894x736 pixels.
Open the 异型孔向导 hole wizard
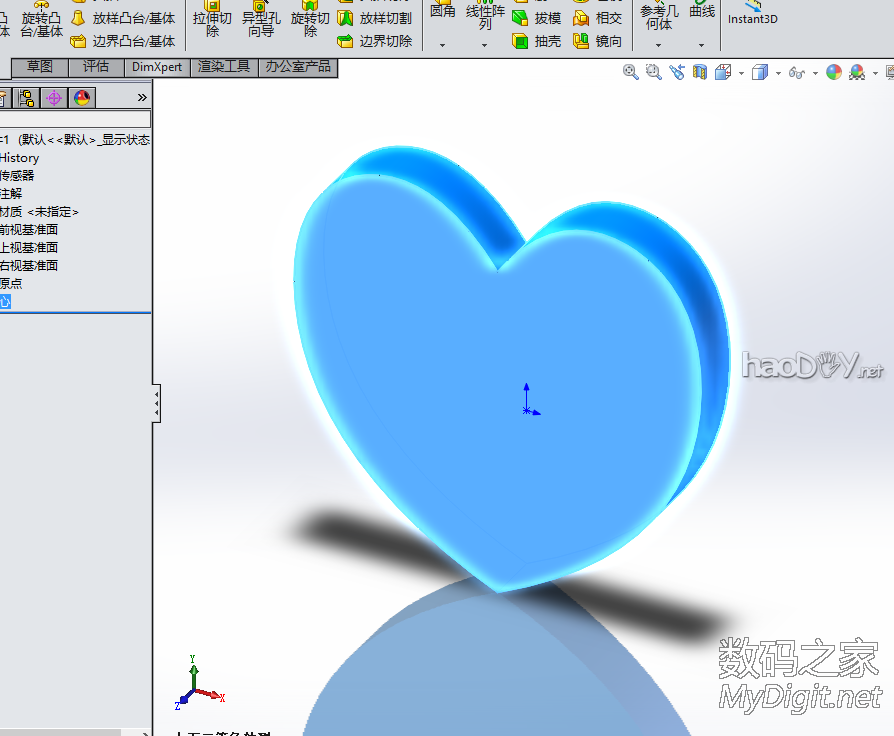click(261, 22)
